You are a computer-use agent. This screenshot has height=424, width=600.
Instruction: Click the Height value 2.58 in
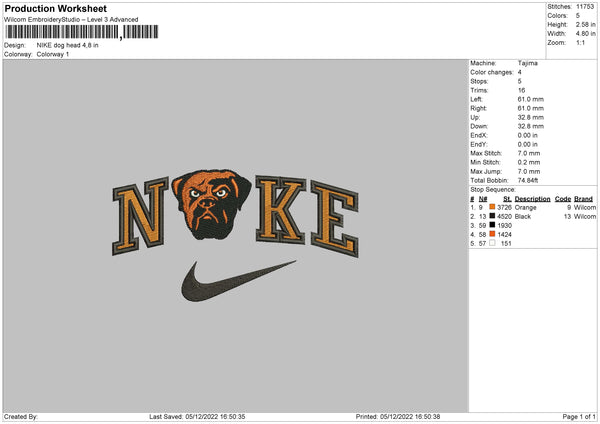(x=585, y=24)
